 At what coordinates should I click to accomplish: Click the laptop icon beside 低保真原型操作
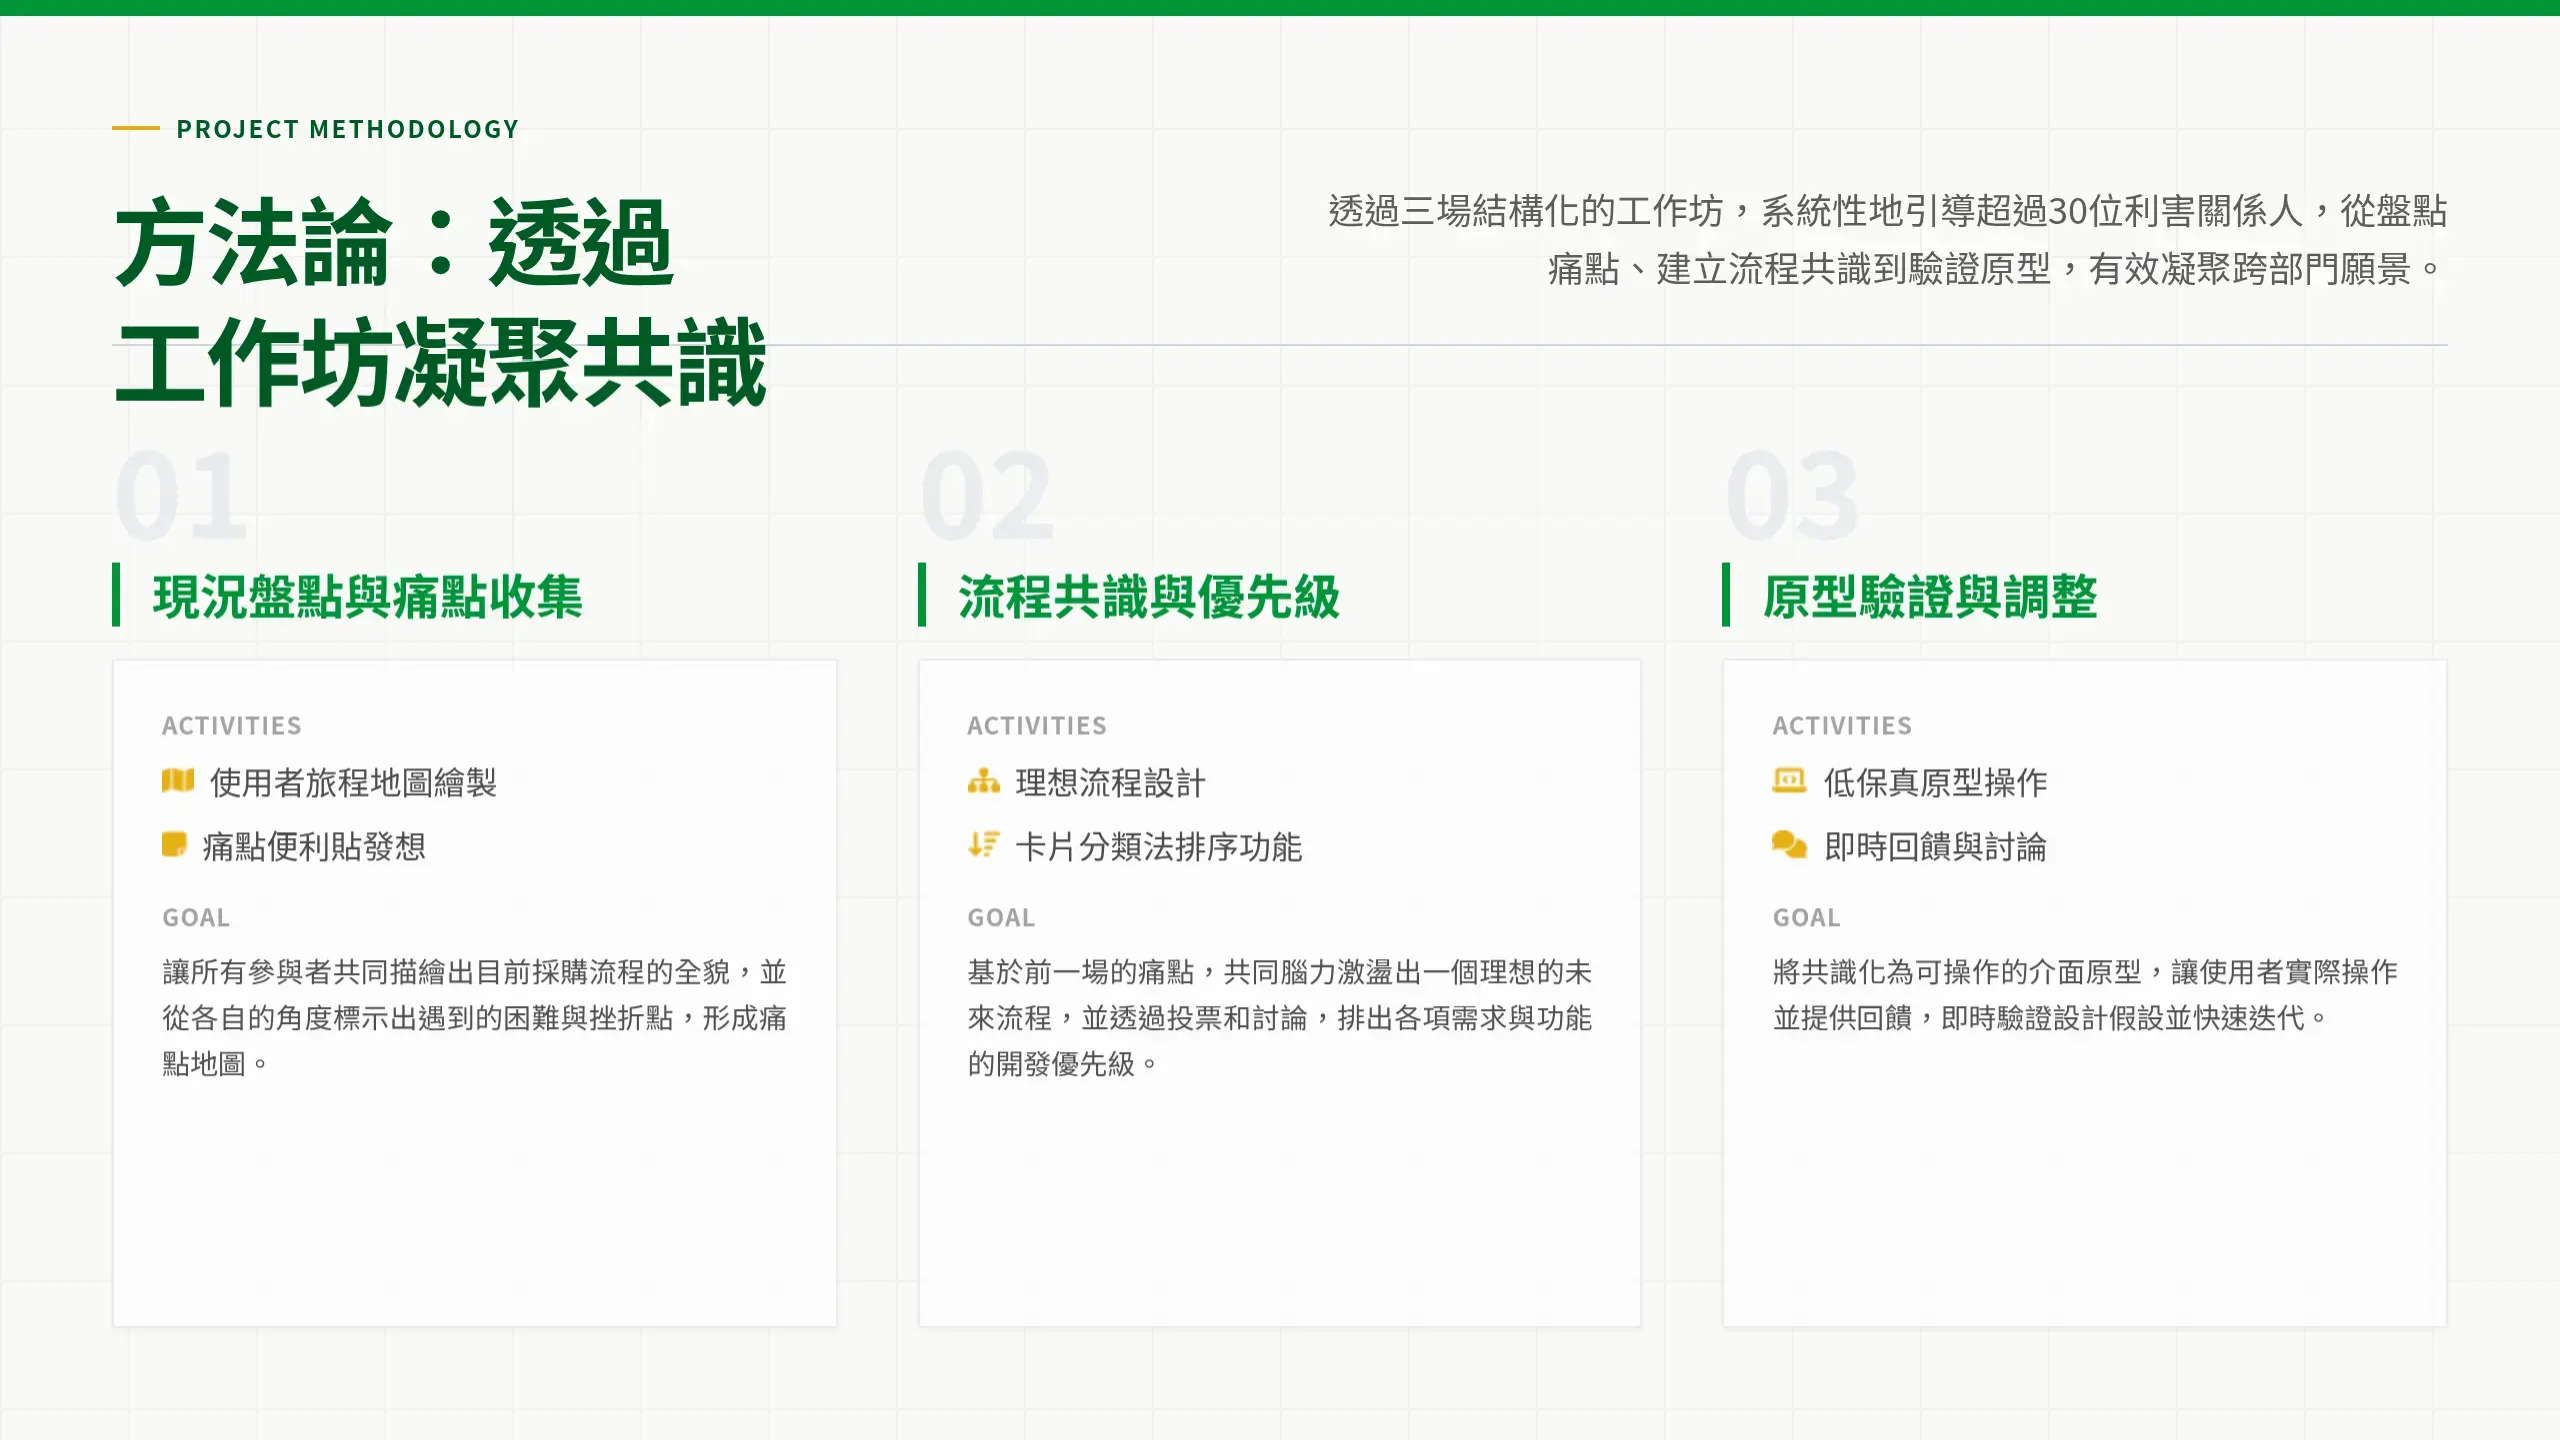click(x=1789, y=781)
